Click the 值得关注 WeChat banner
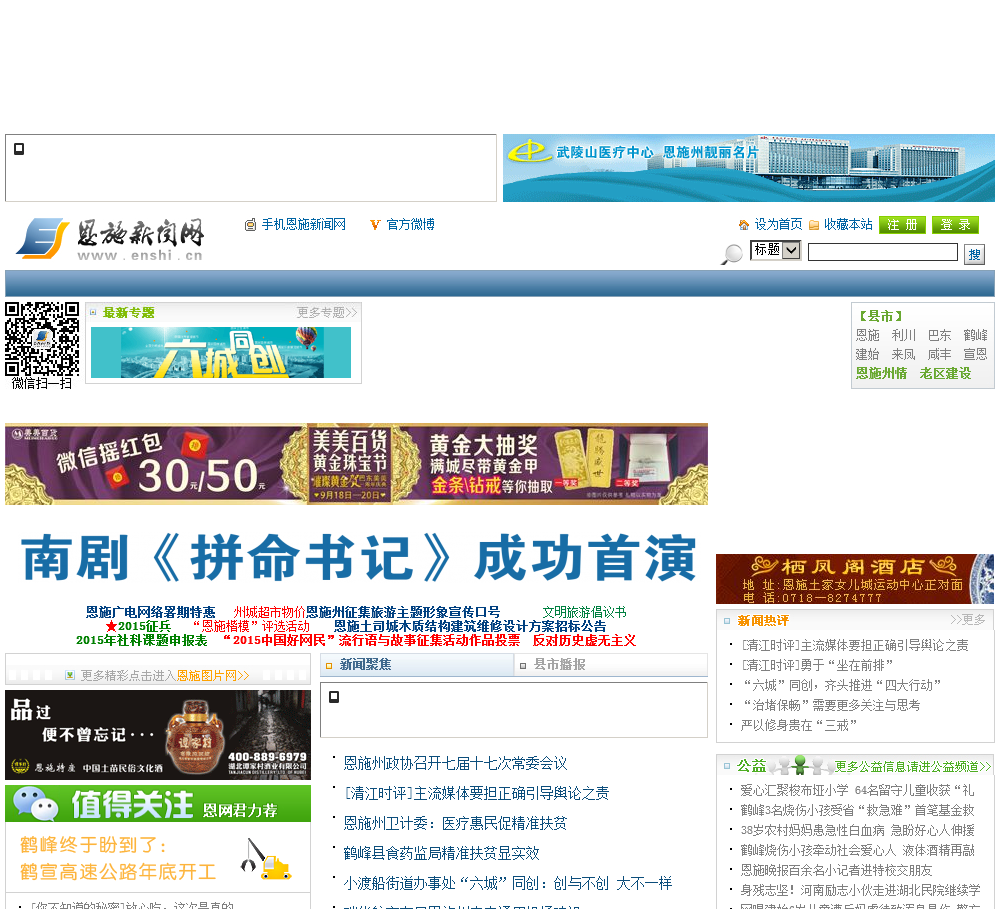Viewport: 1000px width, 909px height. 158,804
